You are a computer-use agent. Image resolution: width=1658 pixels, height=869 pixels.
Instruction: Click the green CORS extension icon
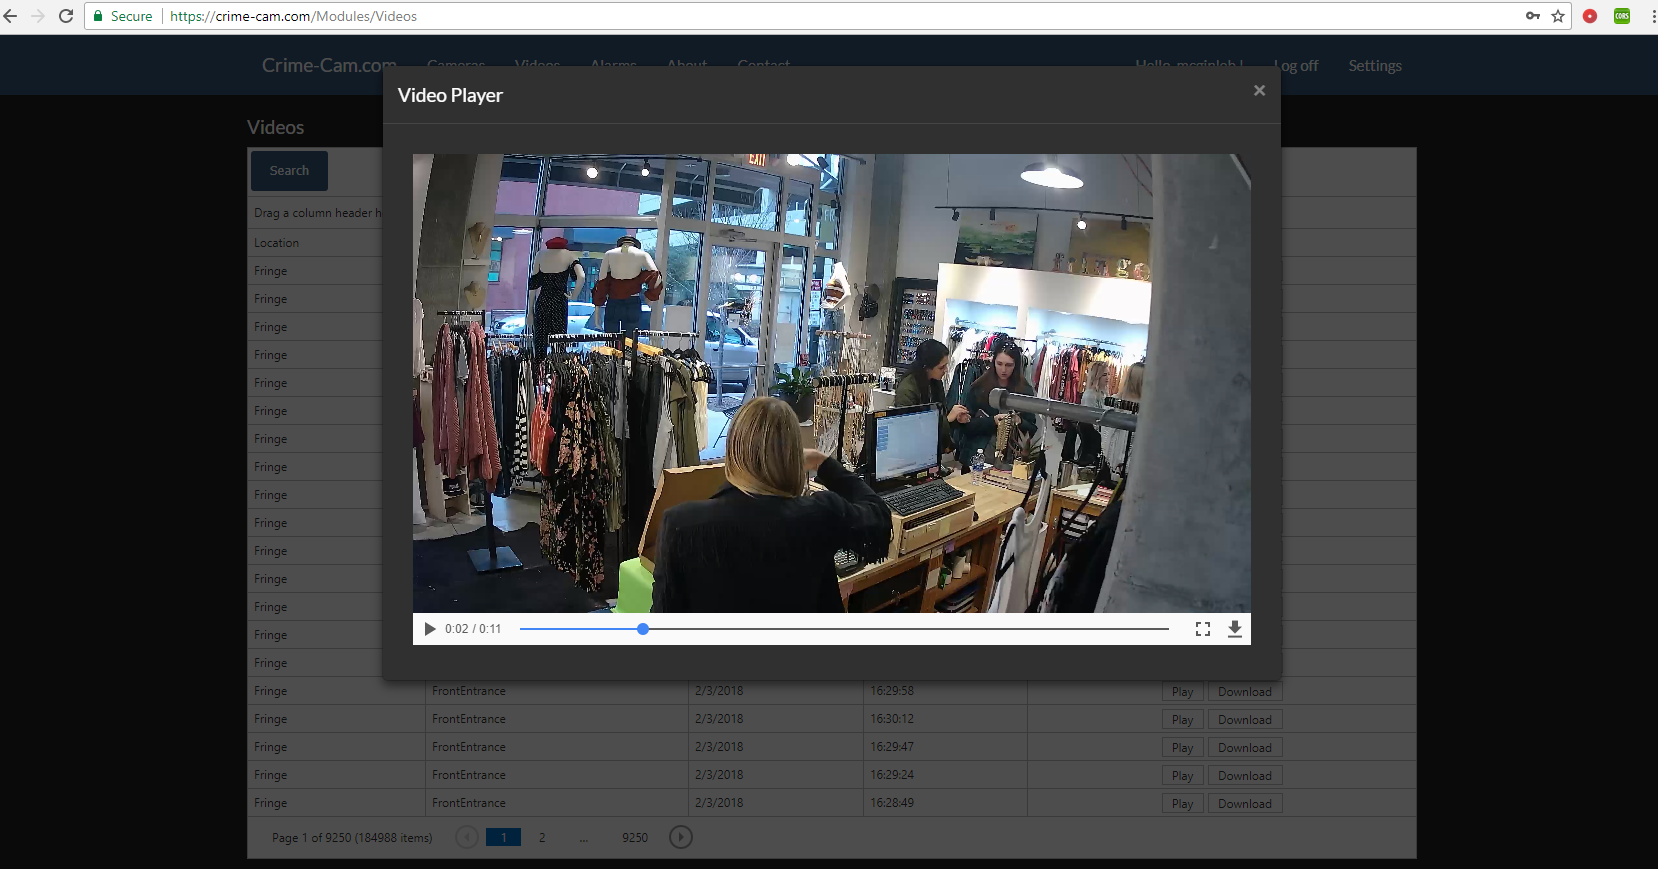[1622, 16]
